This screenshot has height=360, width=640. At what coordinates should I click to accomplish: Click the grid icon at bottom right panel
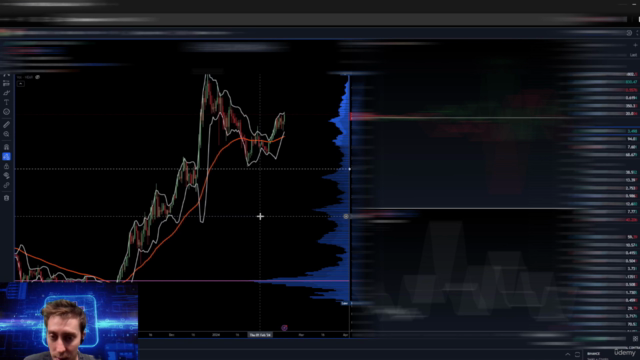635,339
